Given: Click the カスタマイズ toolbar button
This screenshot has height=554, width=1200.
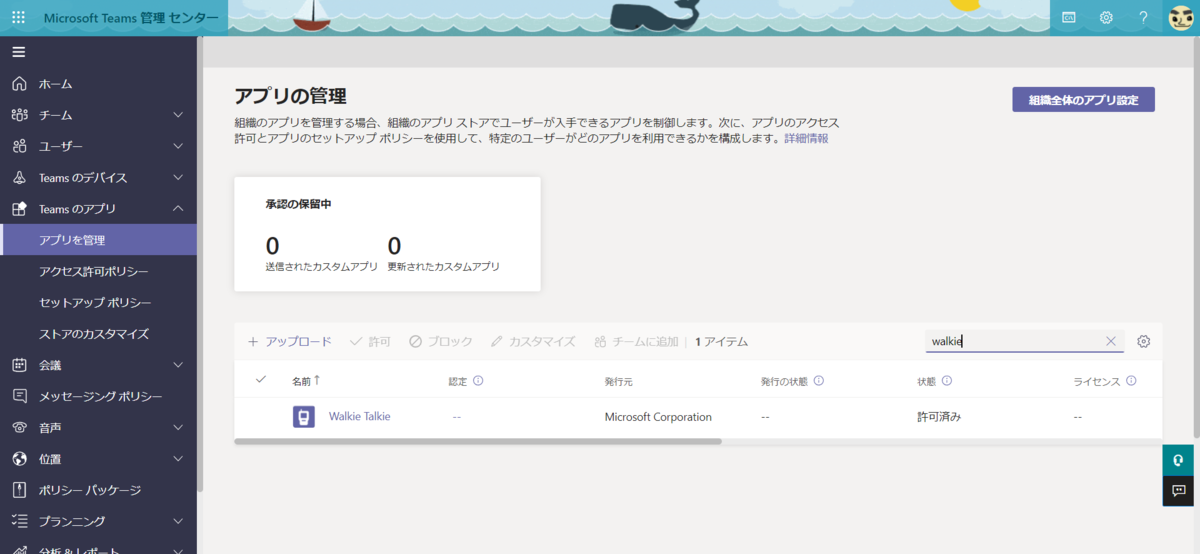Looking at the screenshot, I should coord(533,341).
